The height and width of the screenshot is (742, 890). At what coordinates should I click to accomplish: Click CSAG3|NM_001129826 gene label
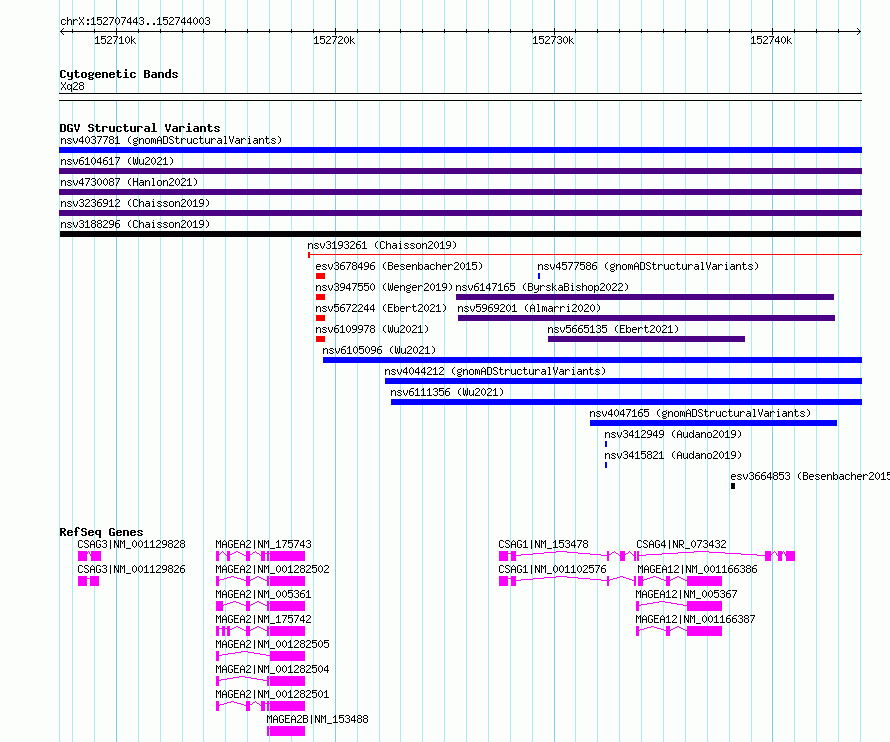[x=131, y=569]
